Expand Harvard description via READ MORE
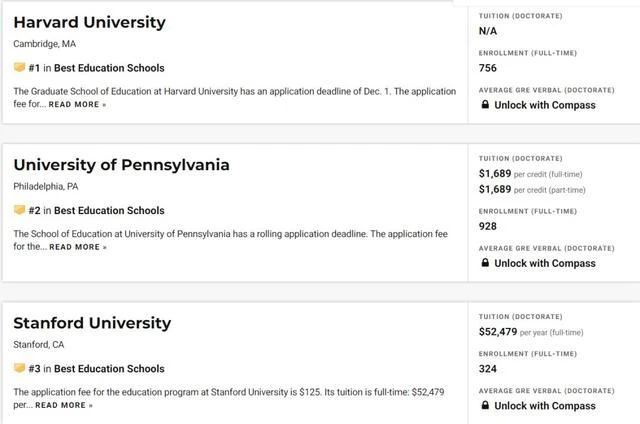This screenshot has height=424, width=640. (x=77, y=104)
